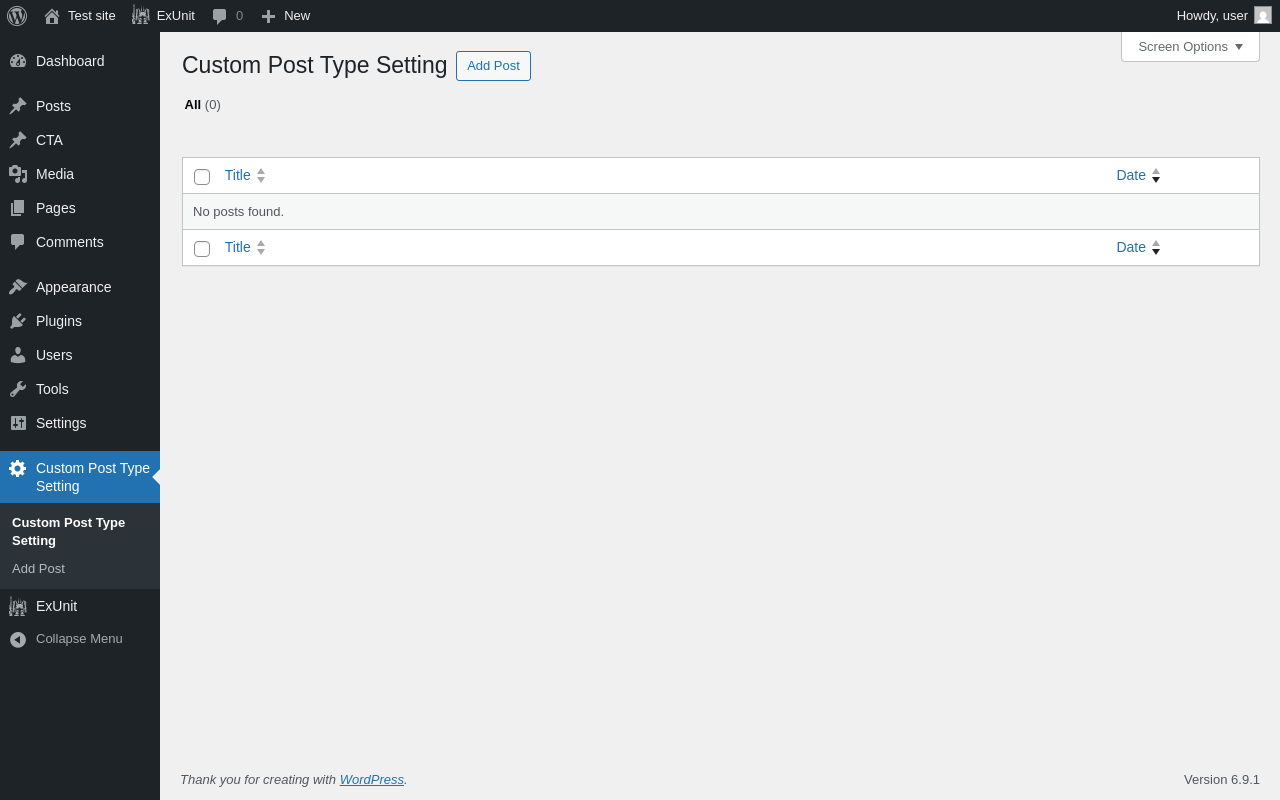Open Media via its sidebar icon

[18, 174]
